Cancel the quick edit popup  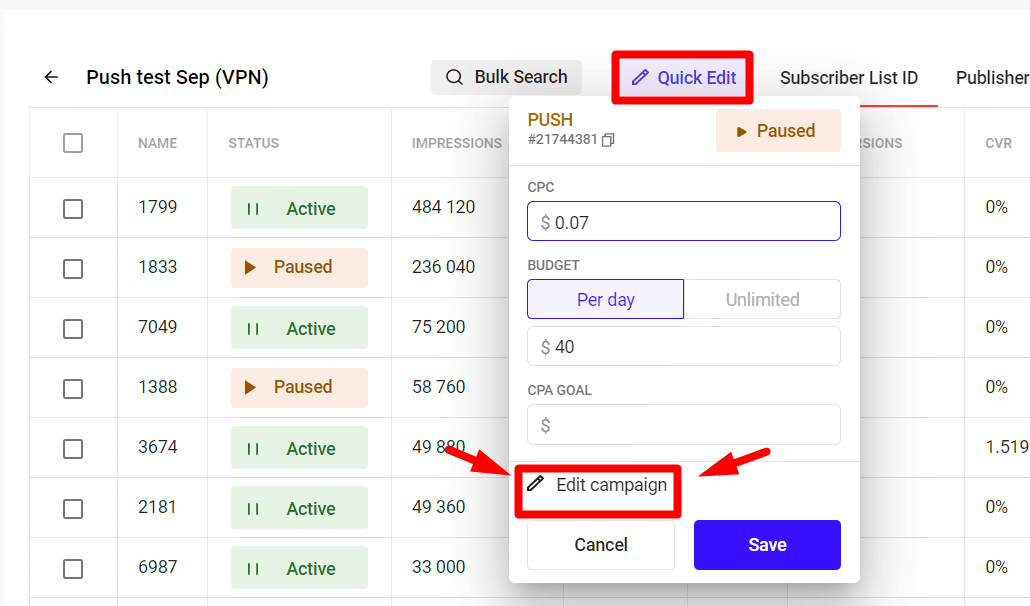(x=601, y=545)
